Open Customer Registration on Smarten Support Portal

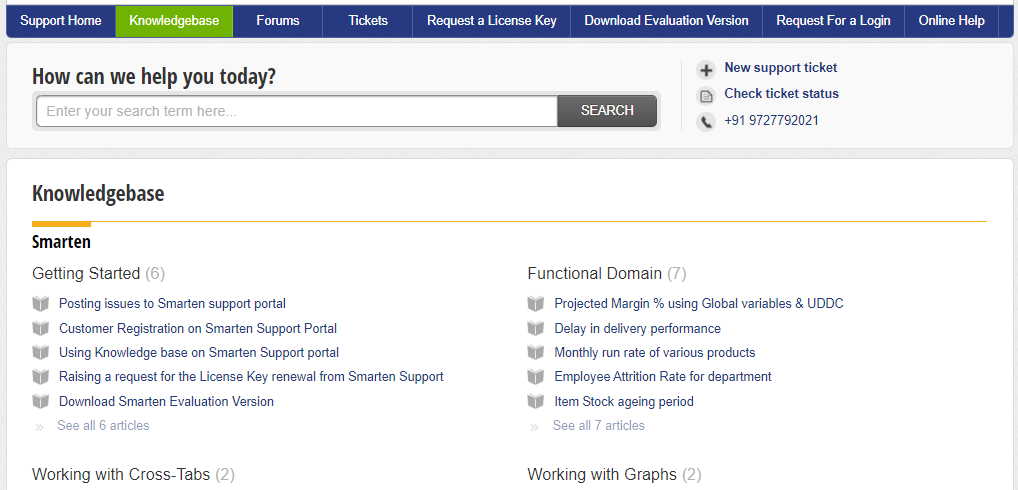click(198, 328)
